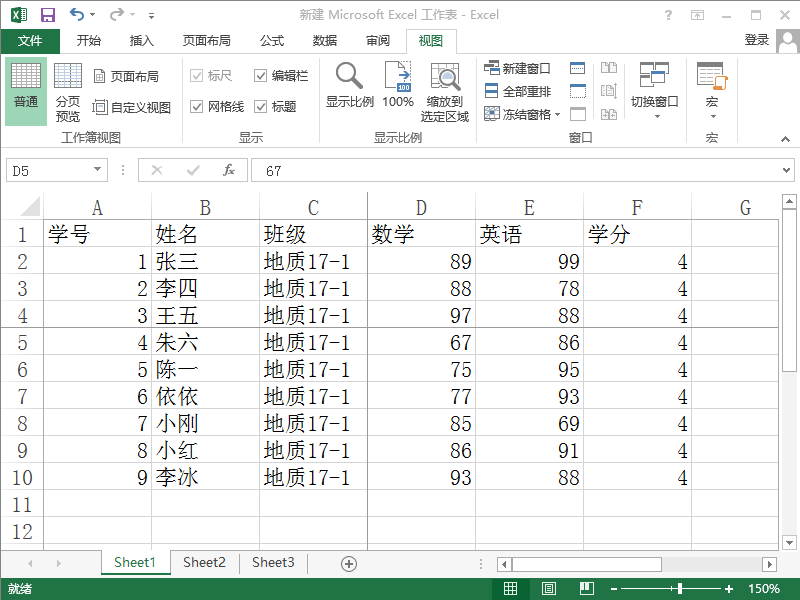Open the Name Box dropdown arrow
The height and width of the screenshot is (600, 800).
[x=97, y=169]
